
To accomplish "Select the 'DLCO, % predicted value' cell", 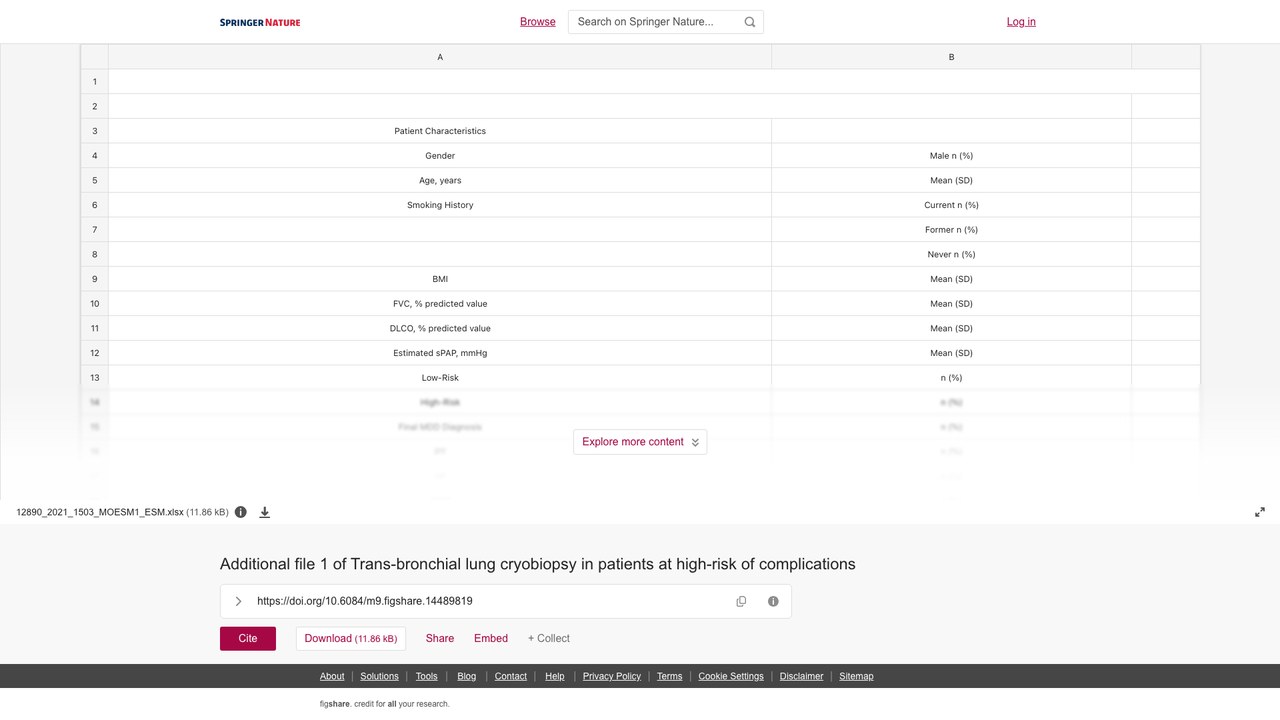I will coord(440,328).
